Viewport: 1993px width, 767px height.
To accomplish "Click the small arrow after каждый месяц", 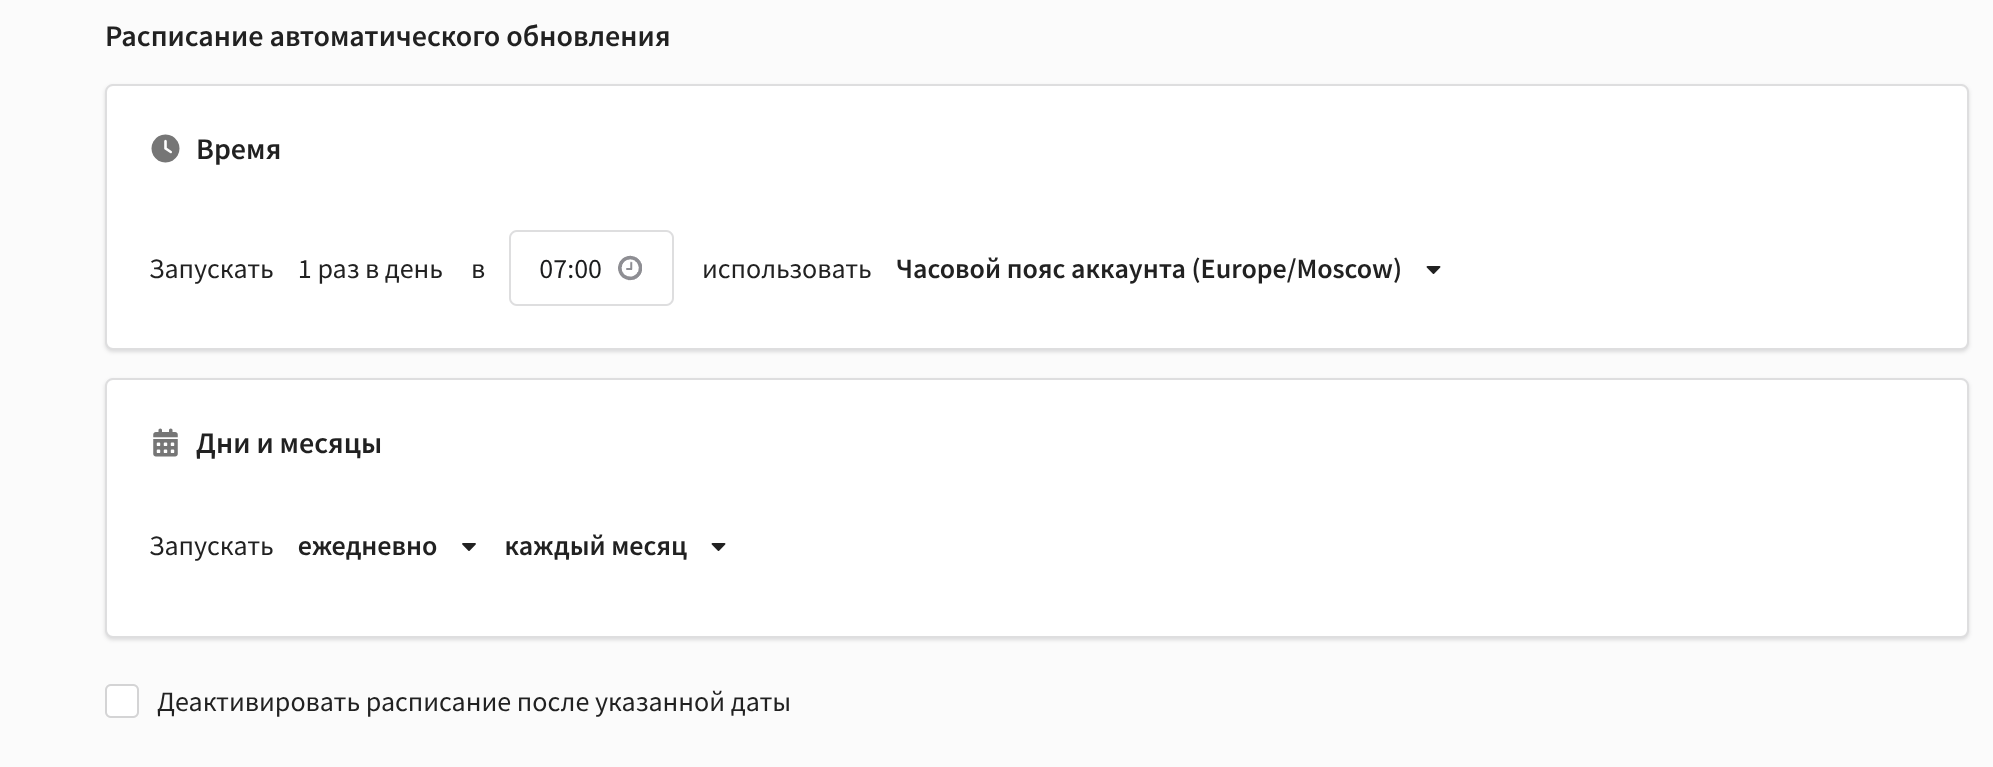I will (x=718, y=547).
